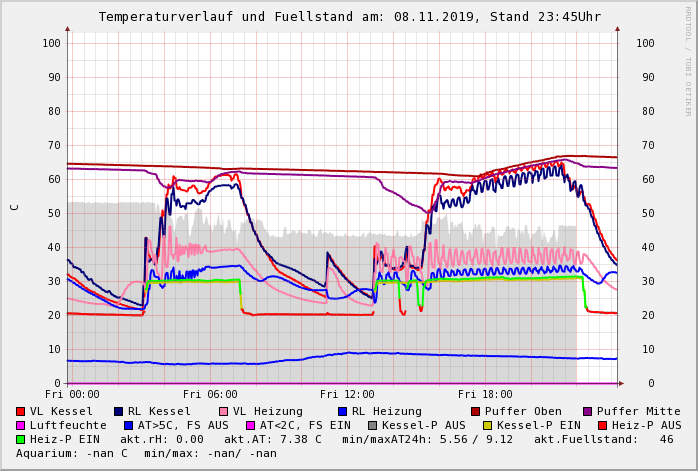The height and width of the screenshot is (471, 698).
Task: Click the dark blue RL Kessel legend swatch
Action: [118, 411]
